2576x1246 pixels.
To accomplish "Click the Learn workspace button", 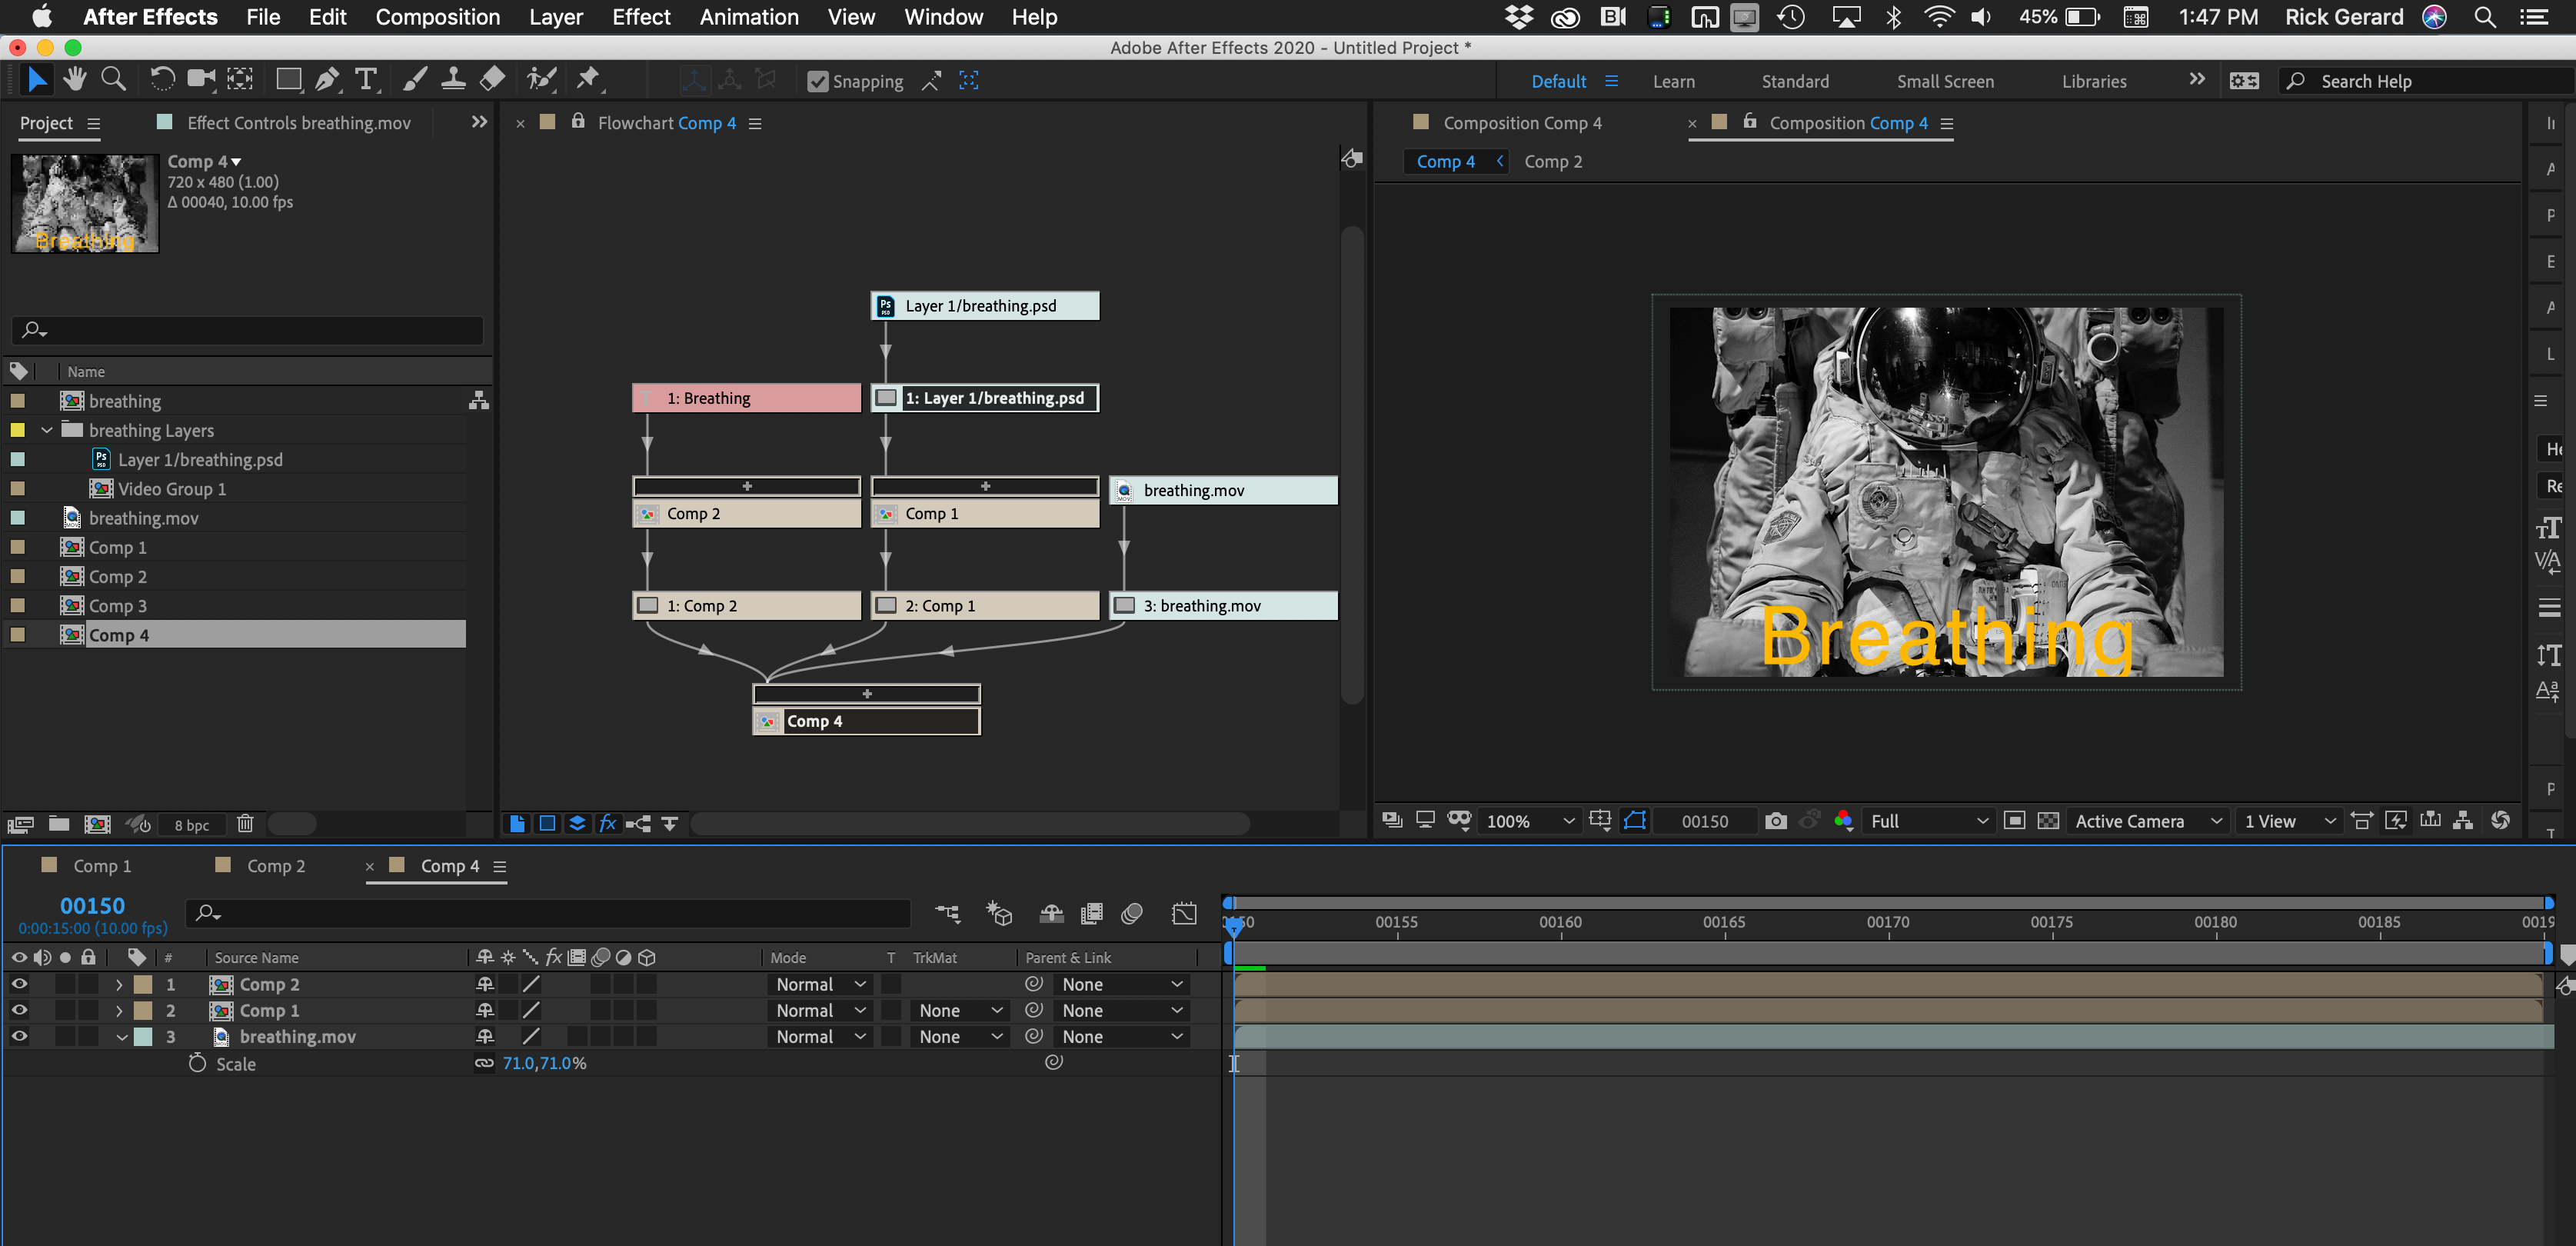I will 1675,81.
